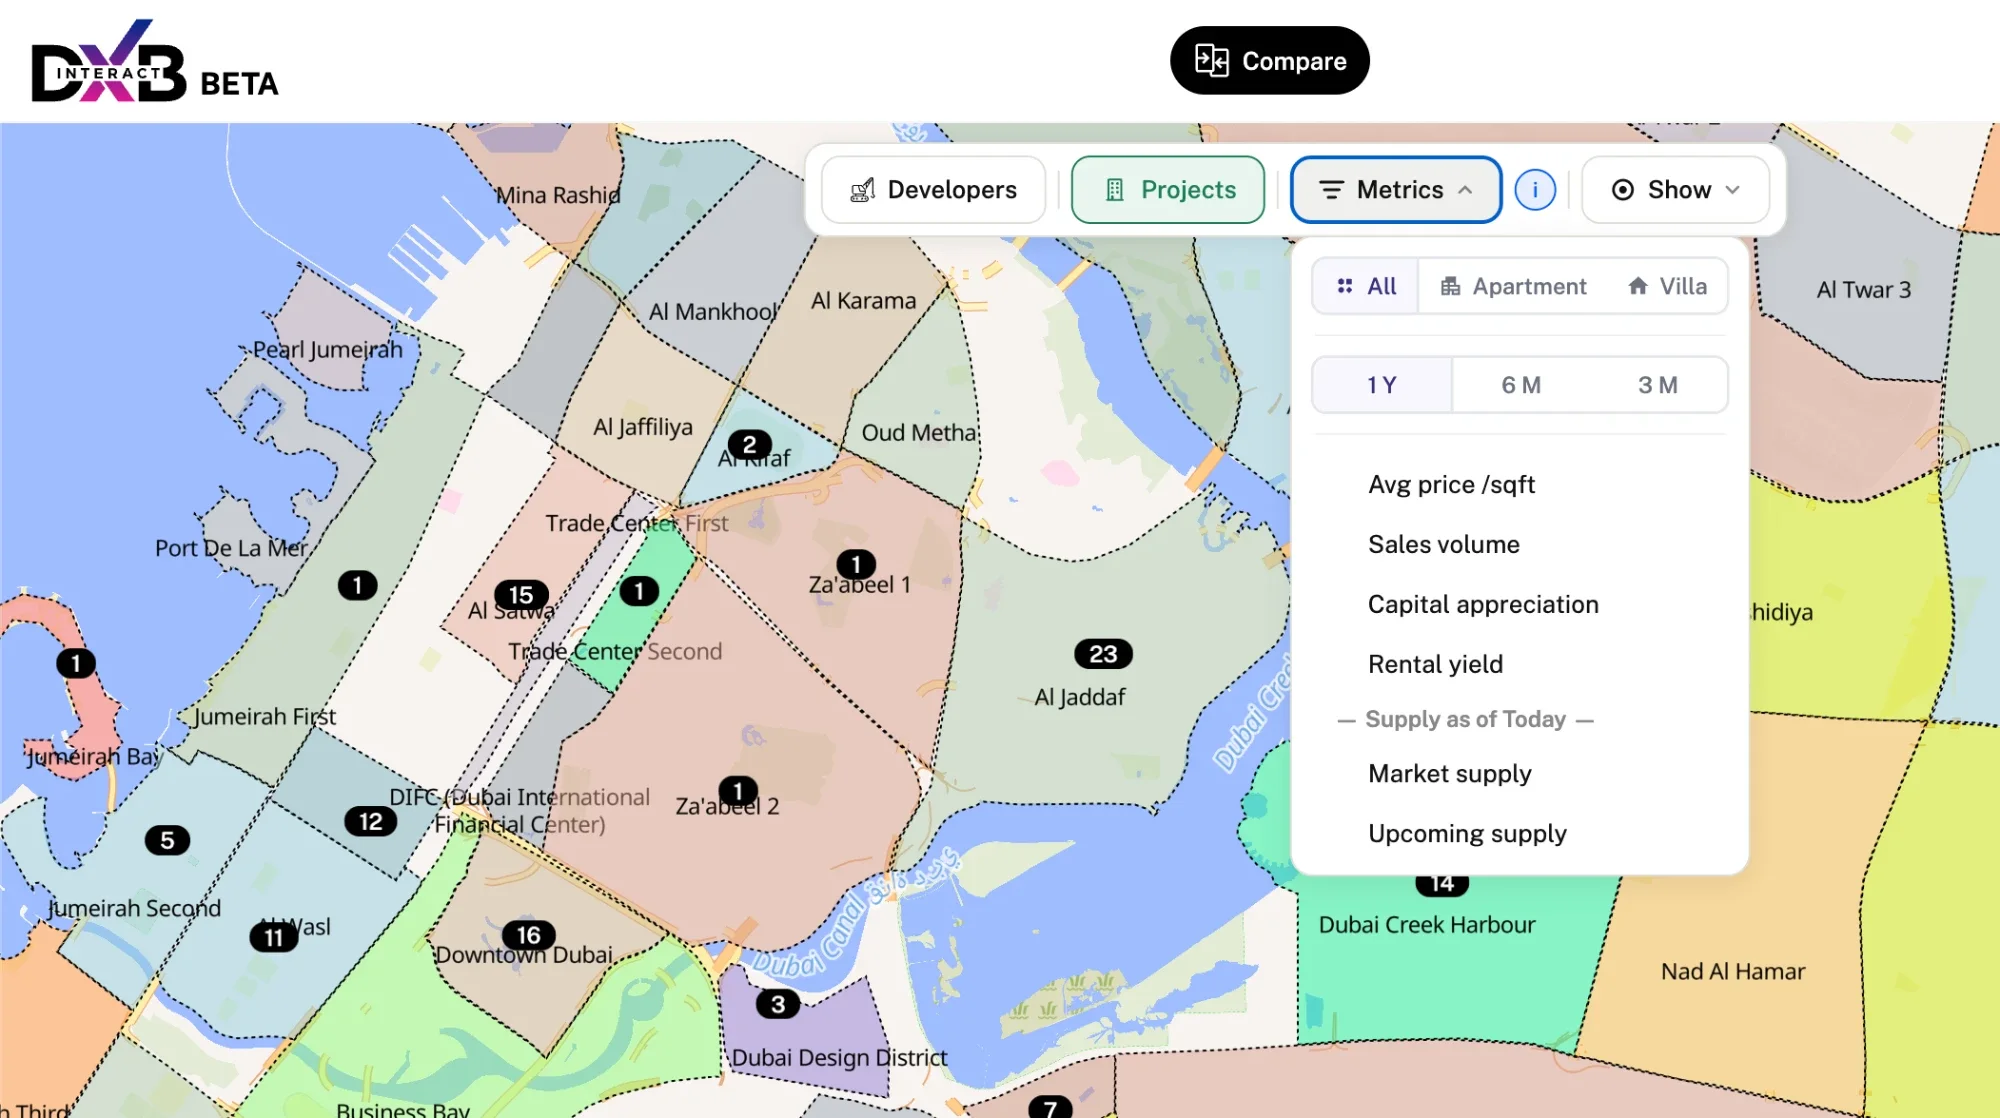Click the marker 1 on Za'abeel 2
This screenshot has width=2000, height=1118.
738,791
